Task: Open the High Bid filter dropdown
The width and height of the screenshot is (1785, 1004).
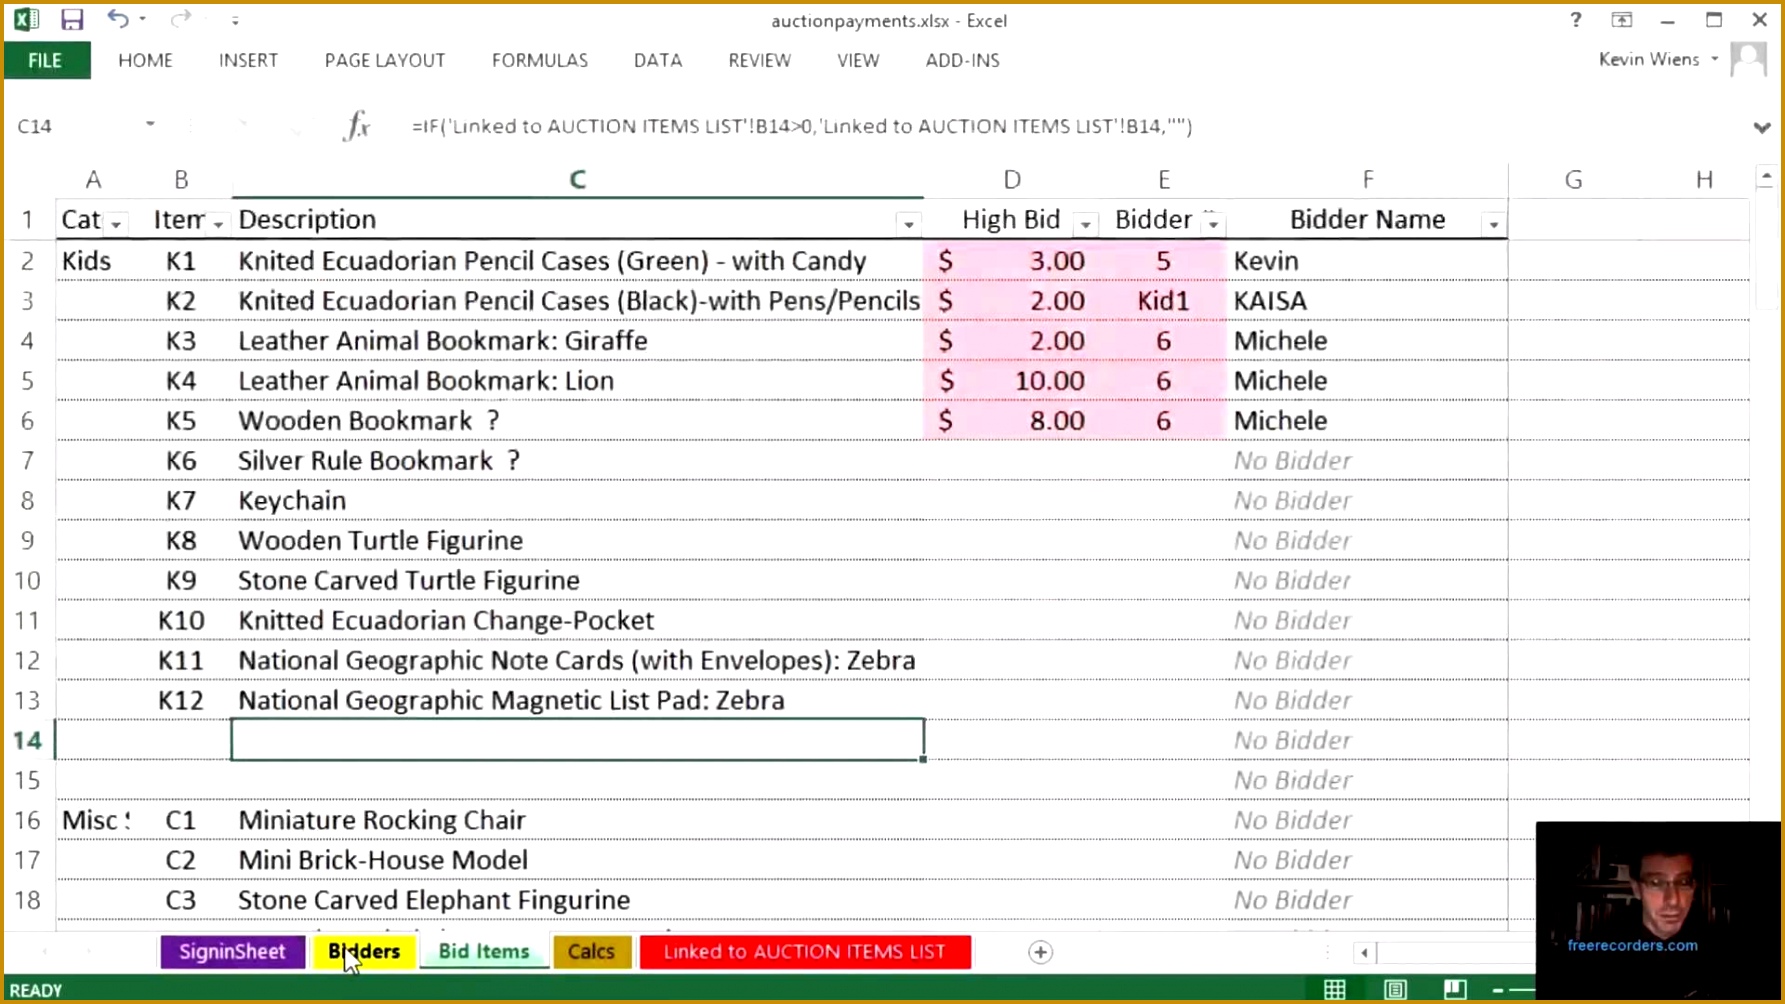Action: click(x=1085, y=223)
